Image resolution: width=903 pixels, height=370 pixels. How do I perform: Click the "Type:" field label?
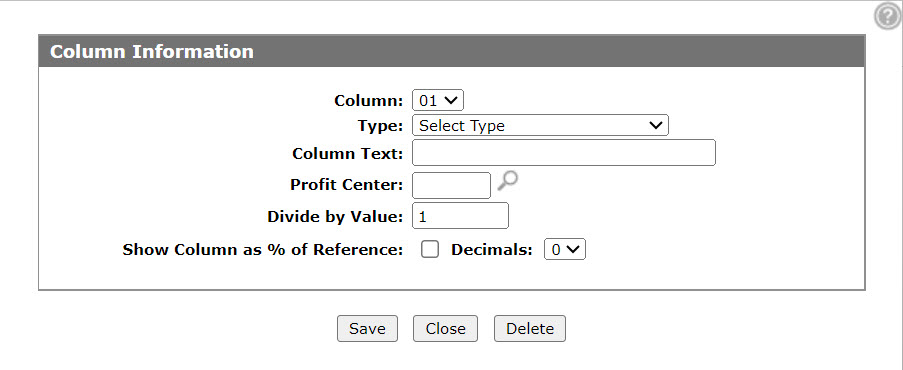click(381, 126)
